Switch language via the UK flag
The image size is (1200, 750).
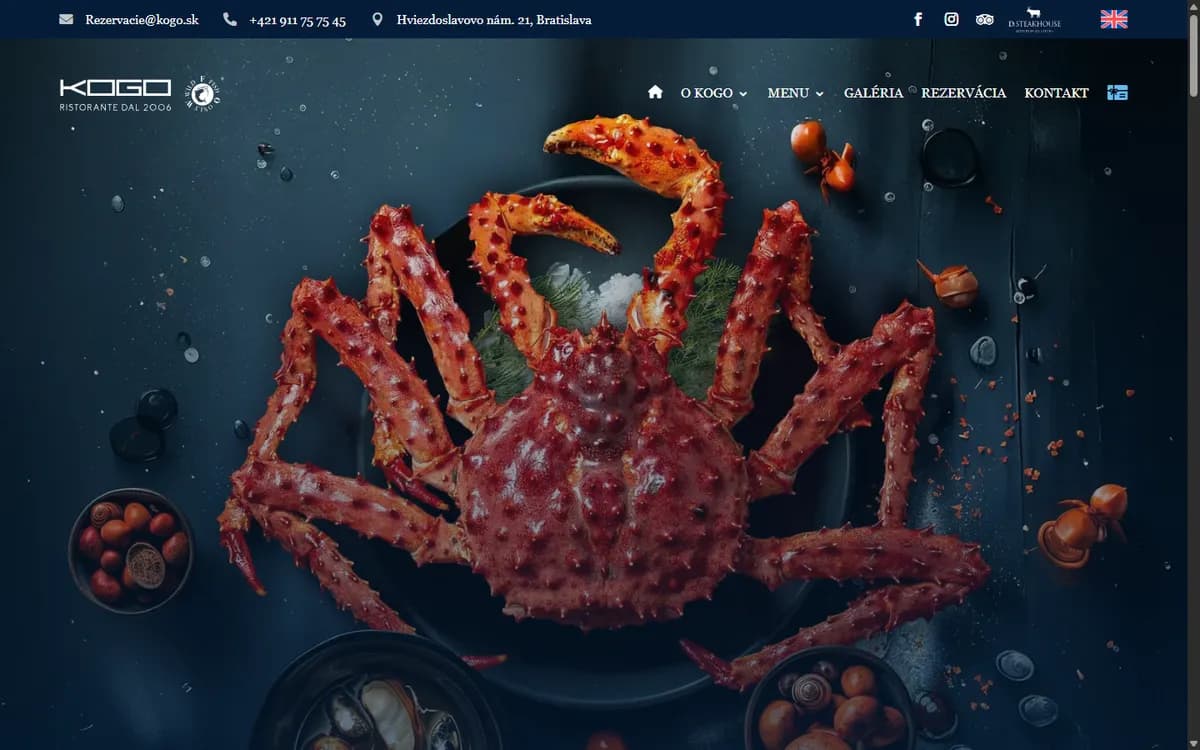pos(1114,19)
